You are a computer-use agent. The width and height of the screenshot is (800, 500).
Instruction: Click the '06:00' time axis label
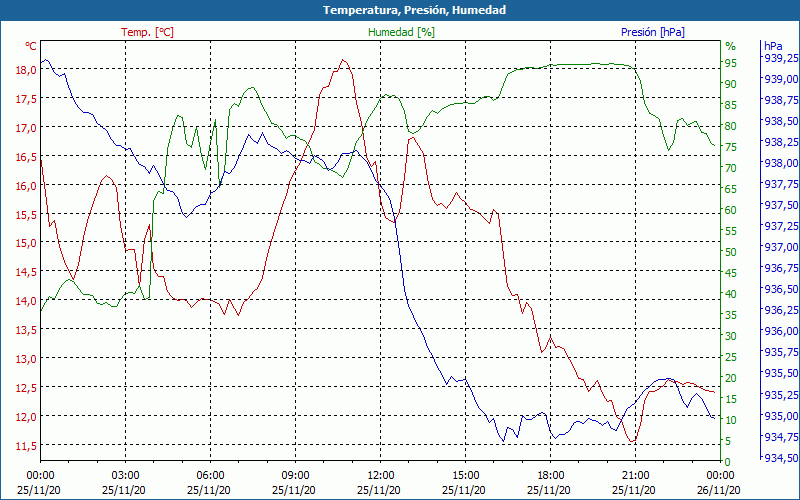(x=210, y=476)
